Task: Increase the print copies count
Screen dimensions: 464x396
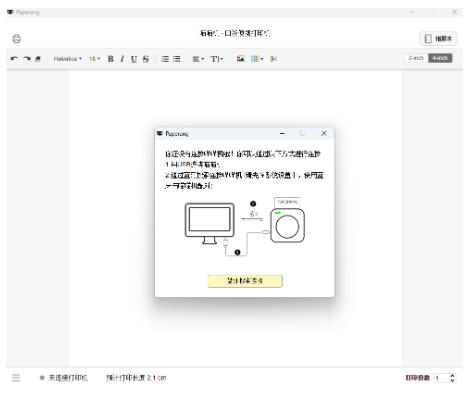Action: pos(452,375)
